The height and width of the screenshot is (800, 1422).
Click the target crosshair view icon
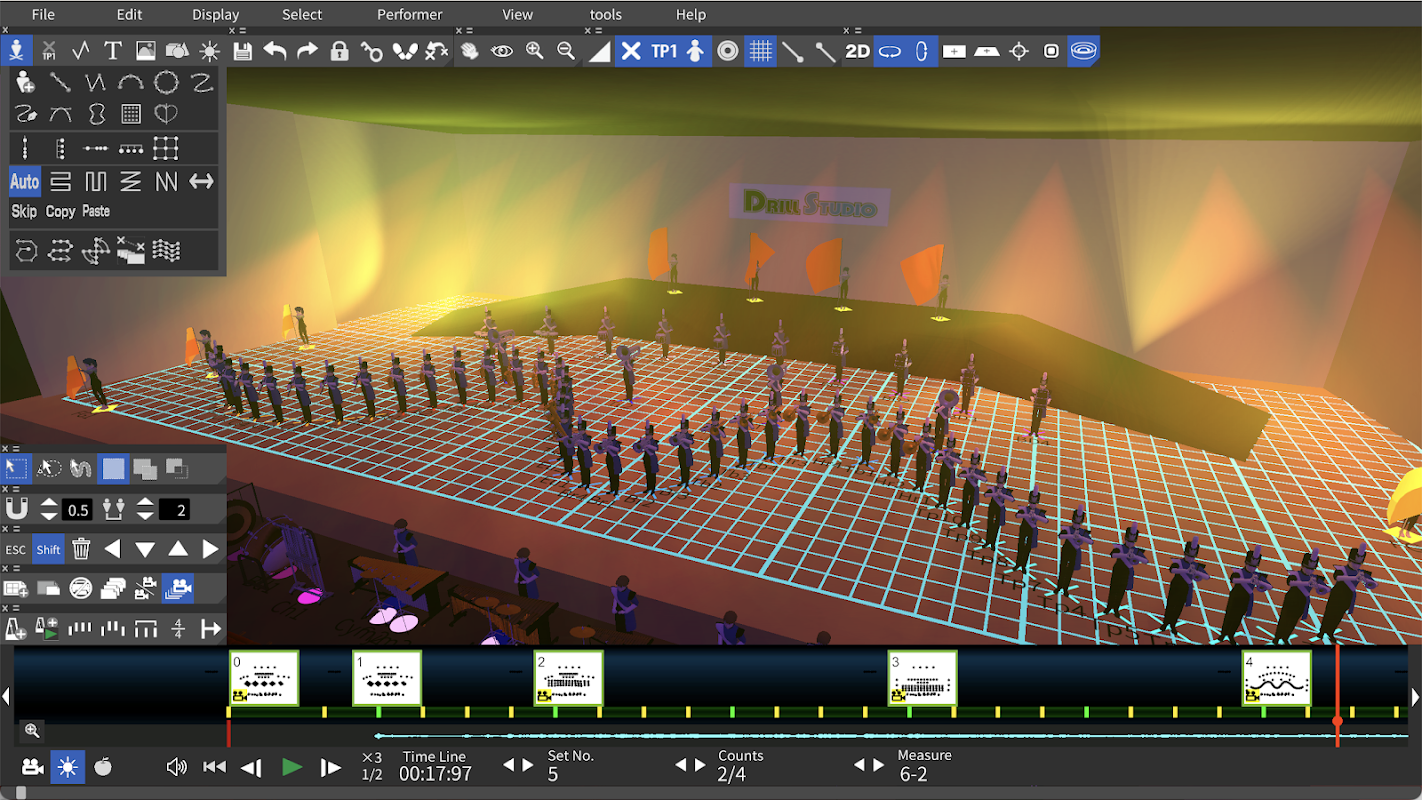pos(1019,51)
